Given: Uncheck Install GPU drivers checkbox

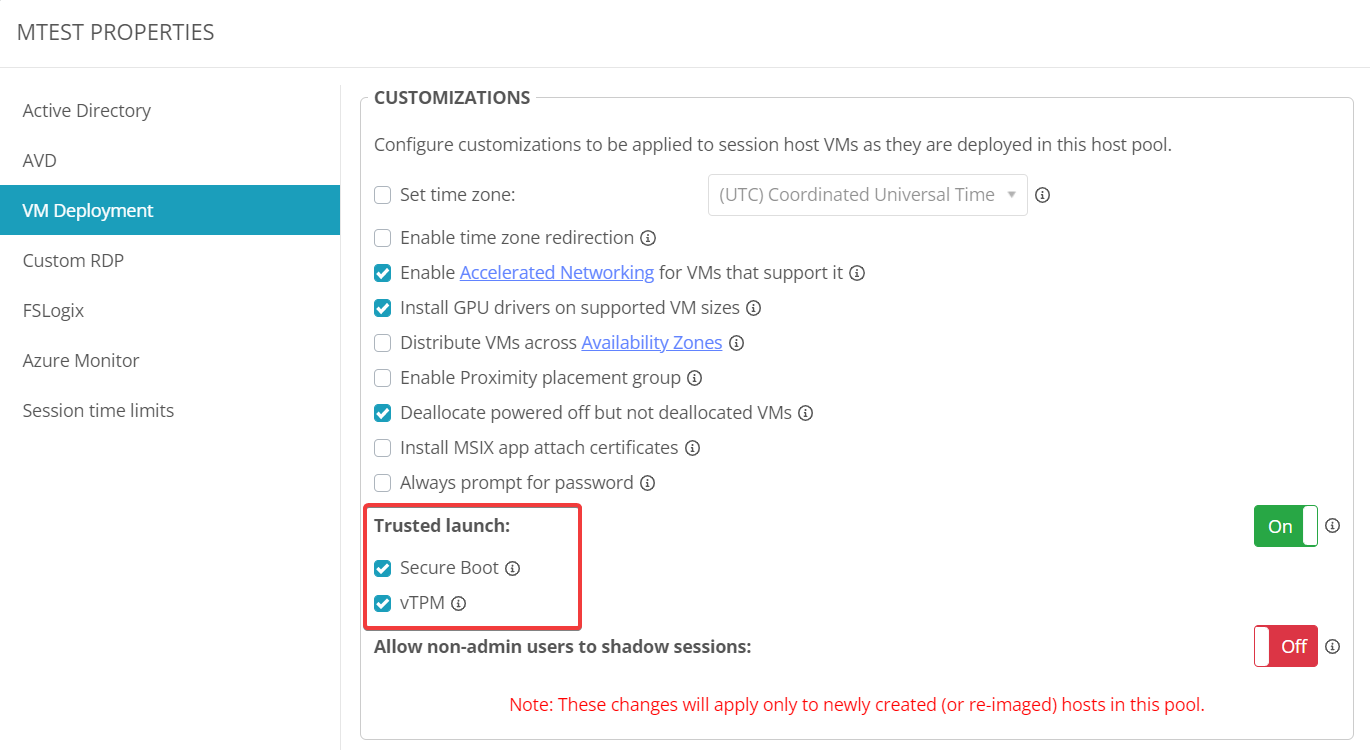Looking at the screenshot, I should [382, 308].
